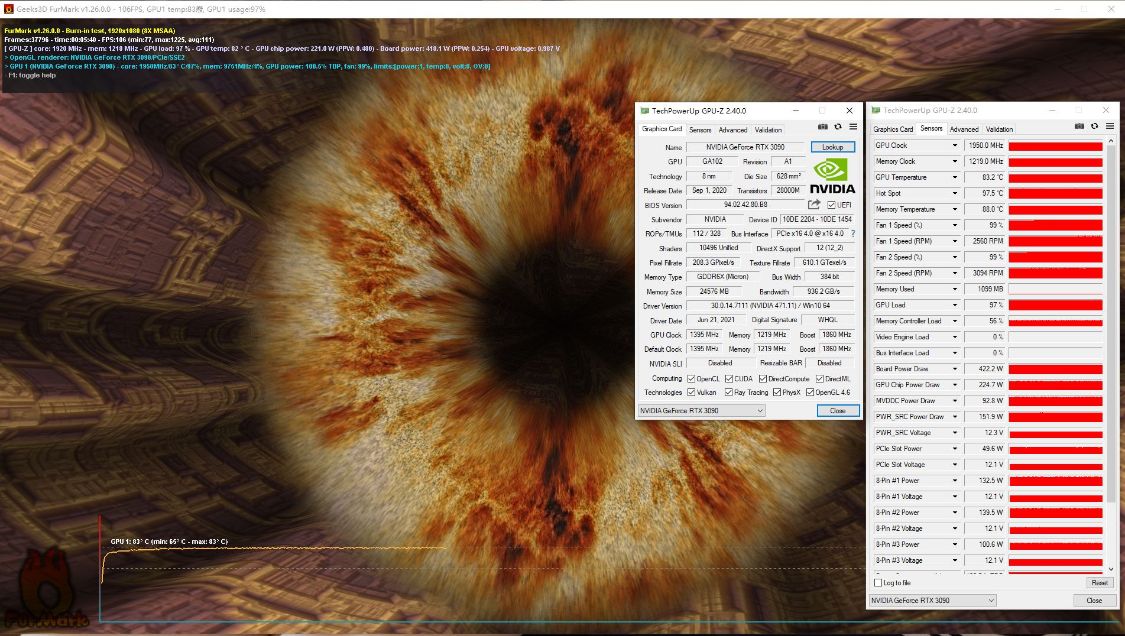The width and height of the screenshot is (1125, 636).
Task: Click the scrollbar down arrow in Sensors window
Action: 1111,569
